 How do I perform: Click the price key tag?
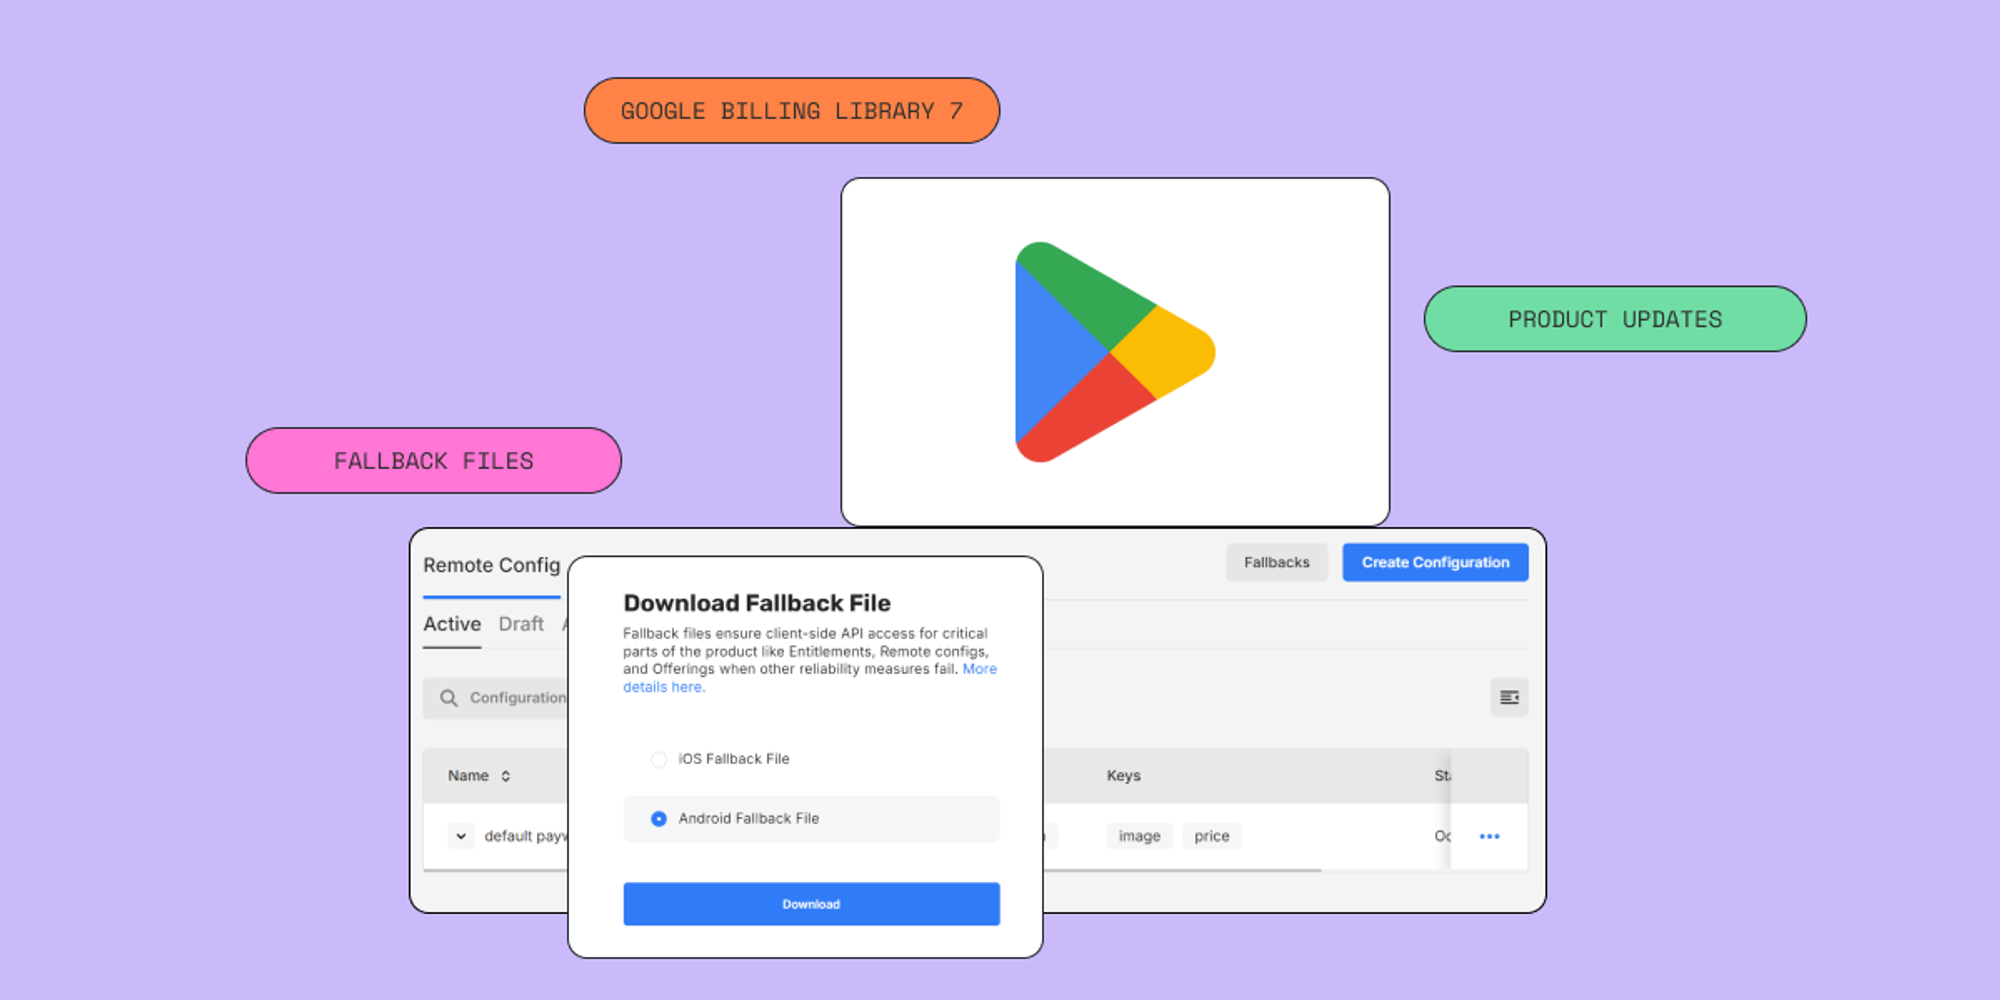1212,836
